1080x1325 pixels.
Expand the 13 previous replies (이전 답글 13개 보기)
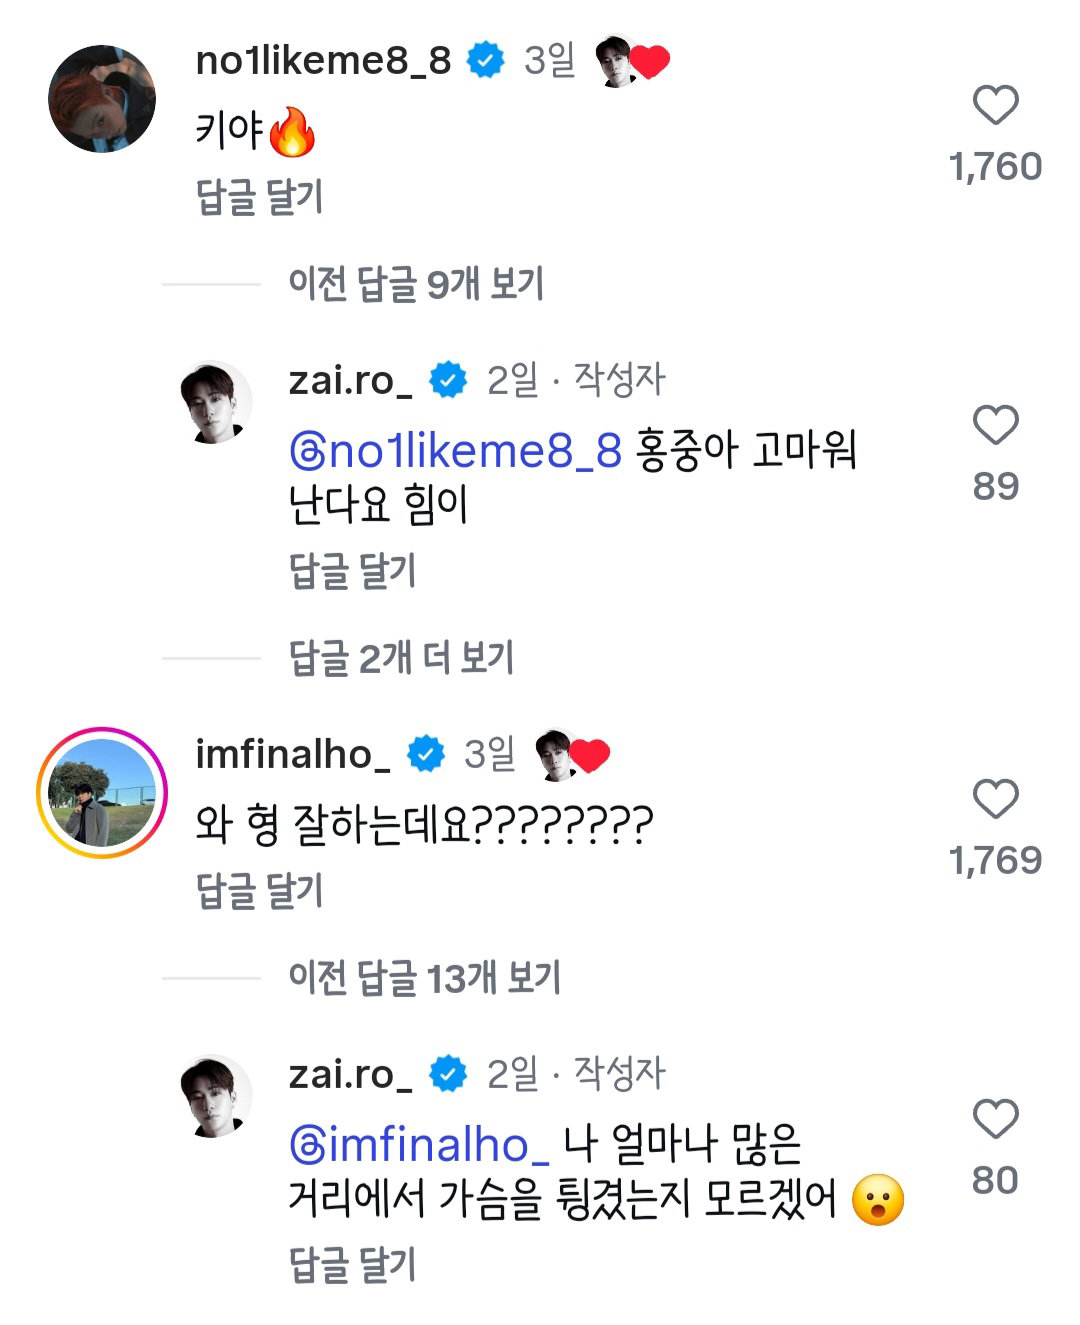point(424,978)
